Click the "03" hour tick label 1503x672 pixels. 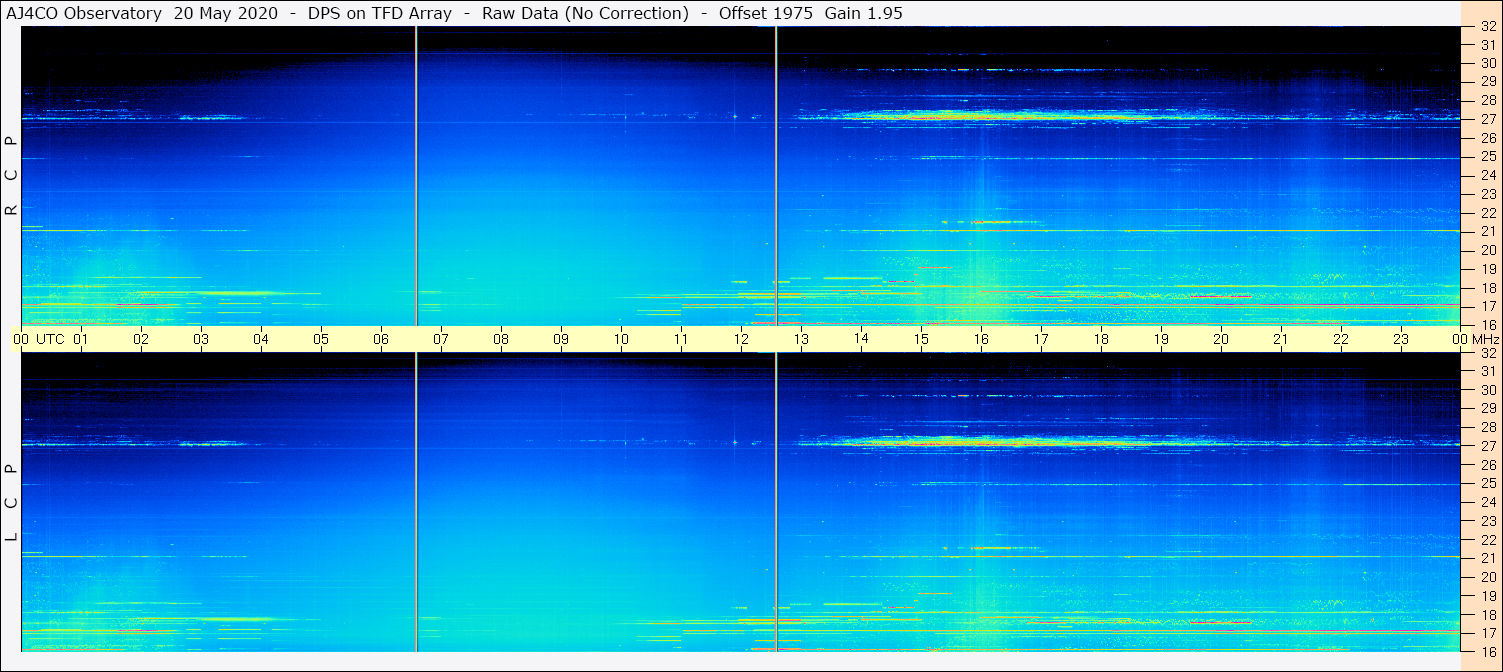[201, 339]
